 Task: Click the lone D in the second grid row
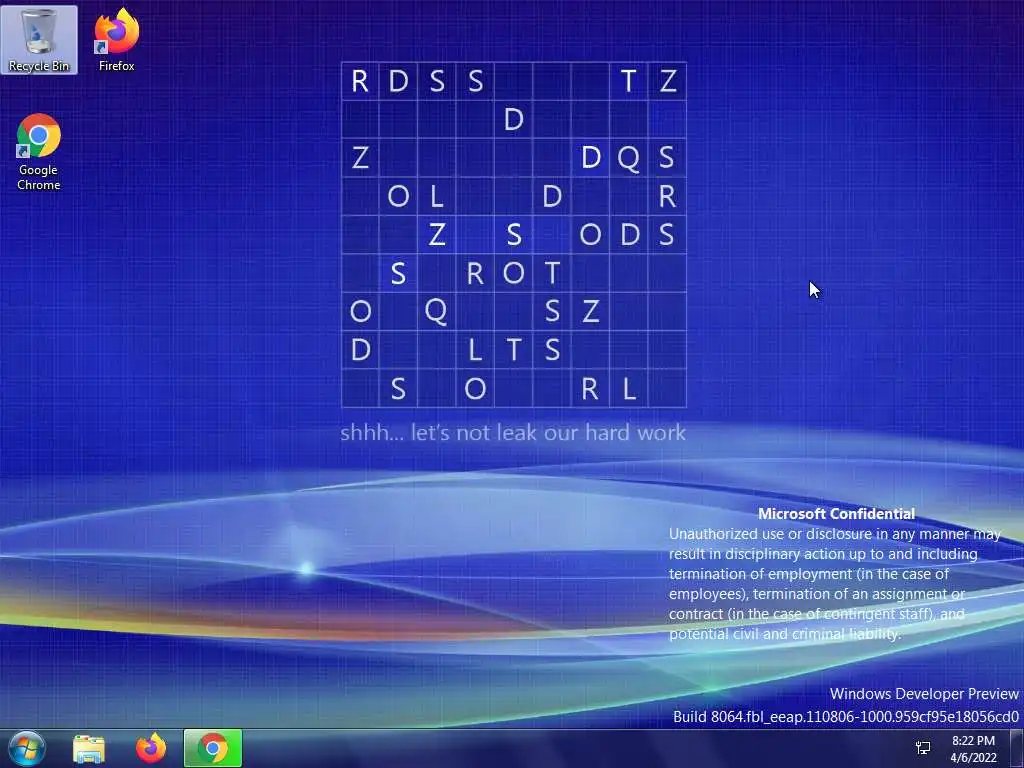click(513, 119)
